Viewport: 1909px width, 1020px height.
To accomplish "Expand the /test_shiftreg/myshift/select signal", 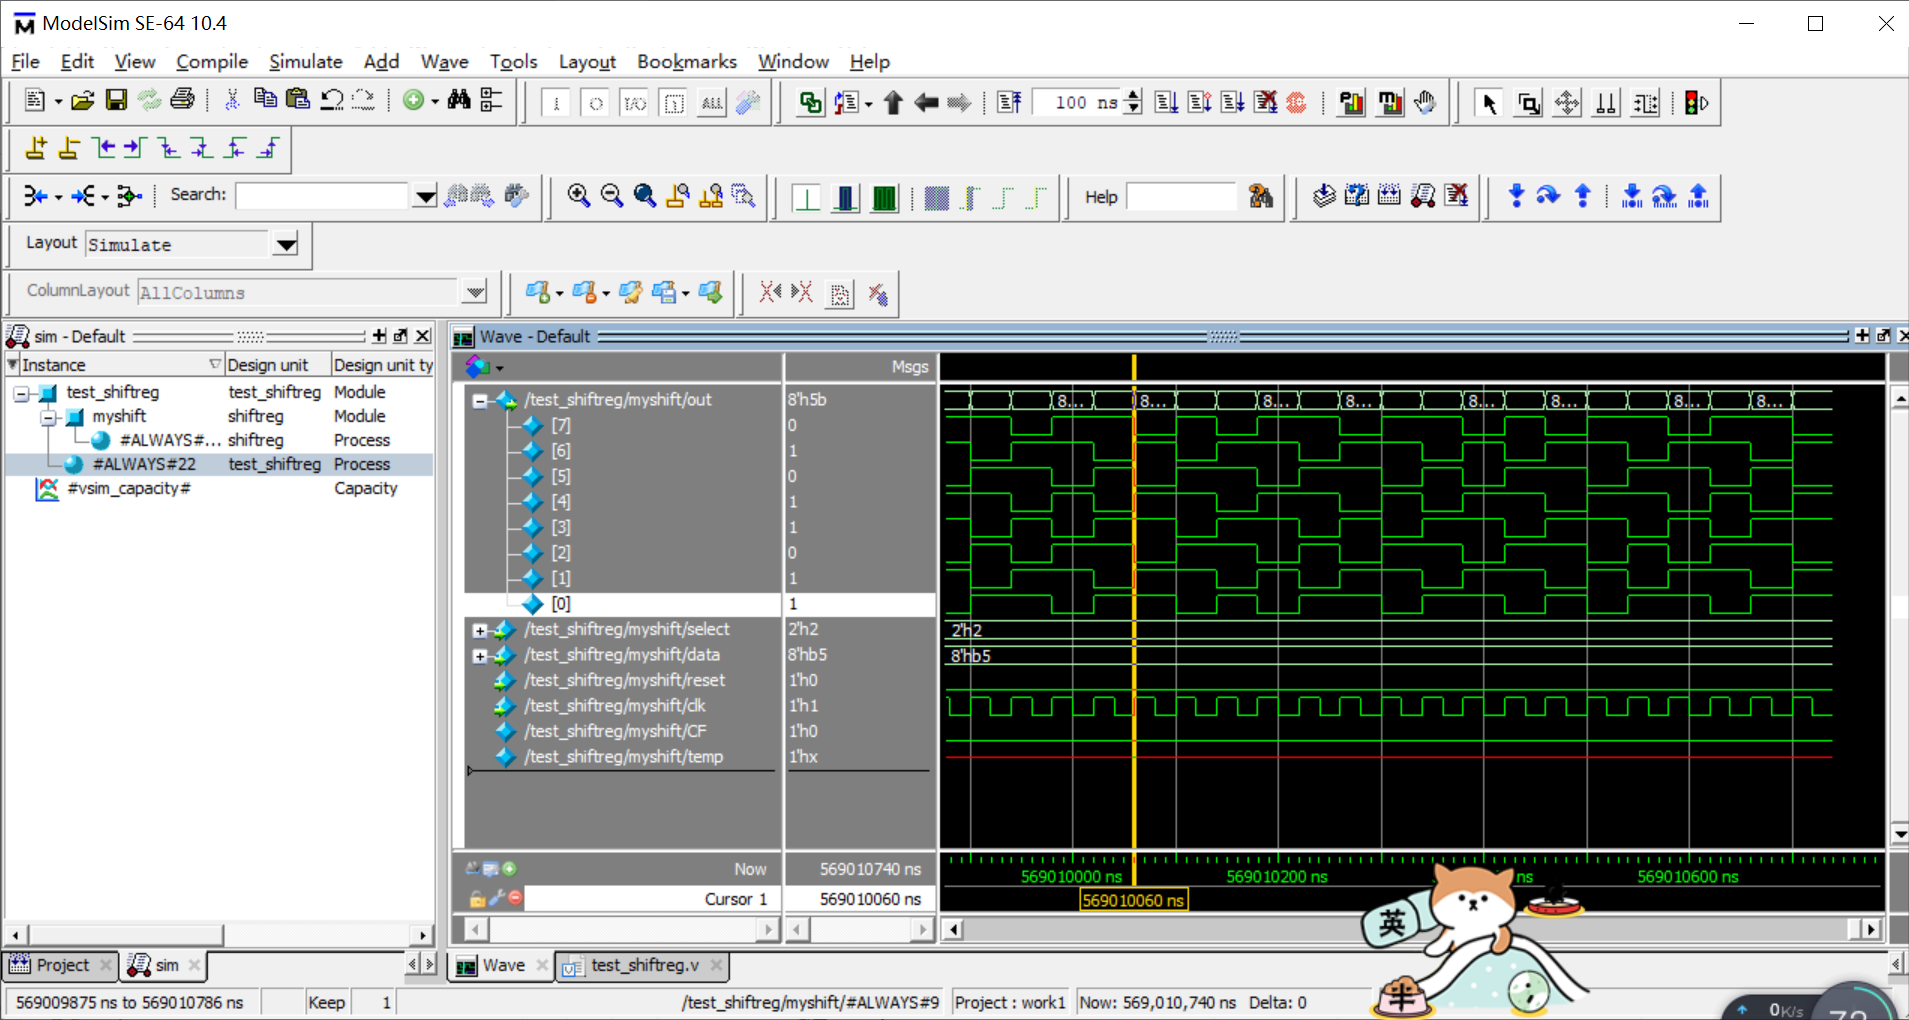I will point(480,630).
